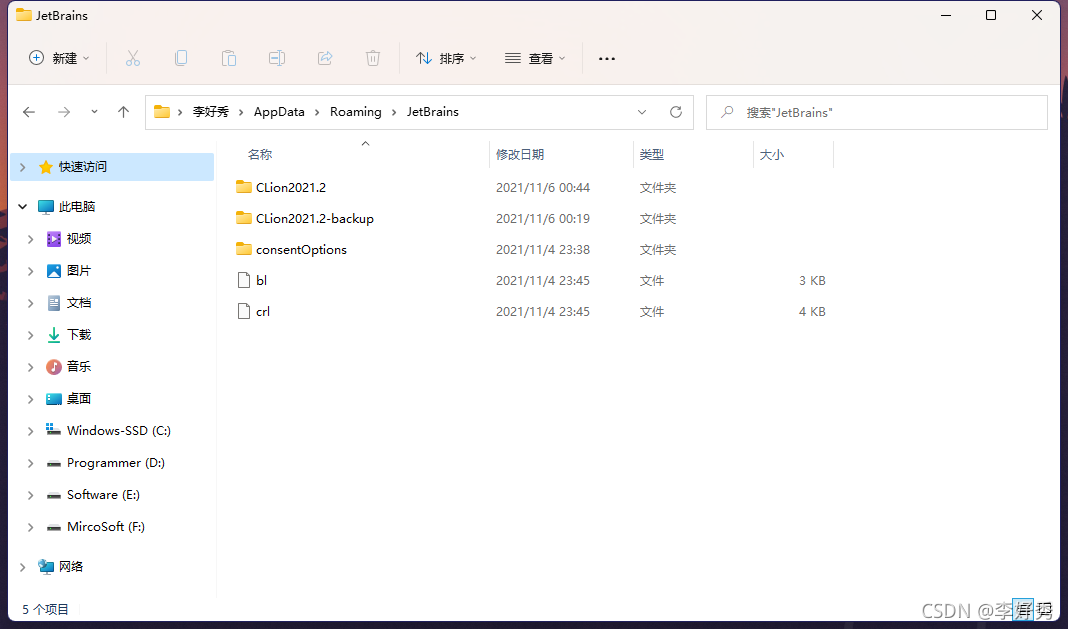Select 网络 in navigation pane
This screenshot has width=1068, height=629.
[70, 566]
